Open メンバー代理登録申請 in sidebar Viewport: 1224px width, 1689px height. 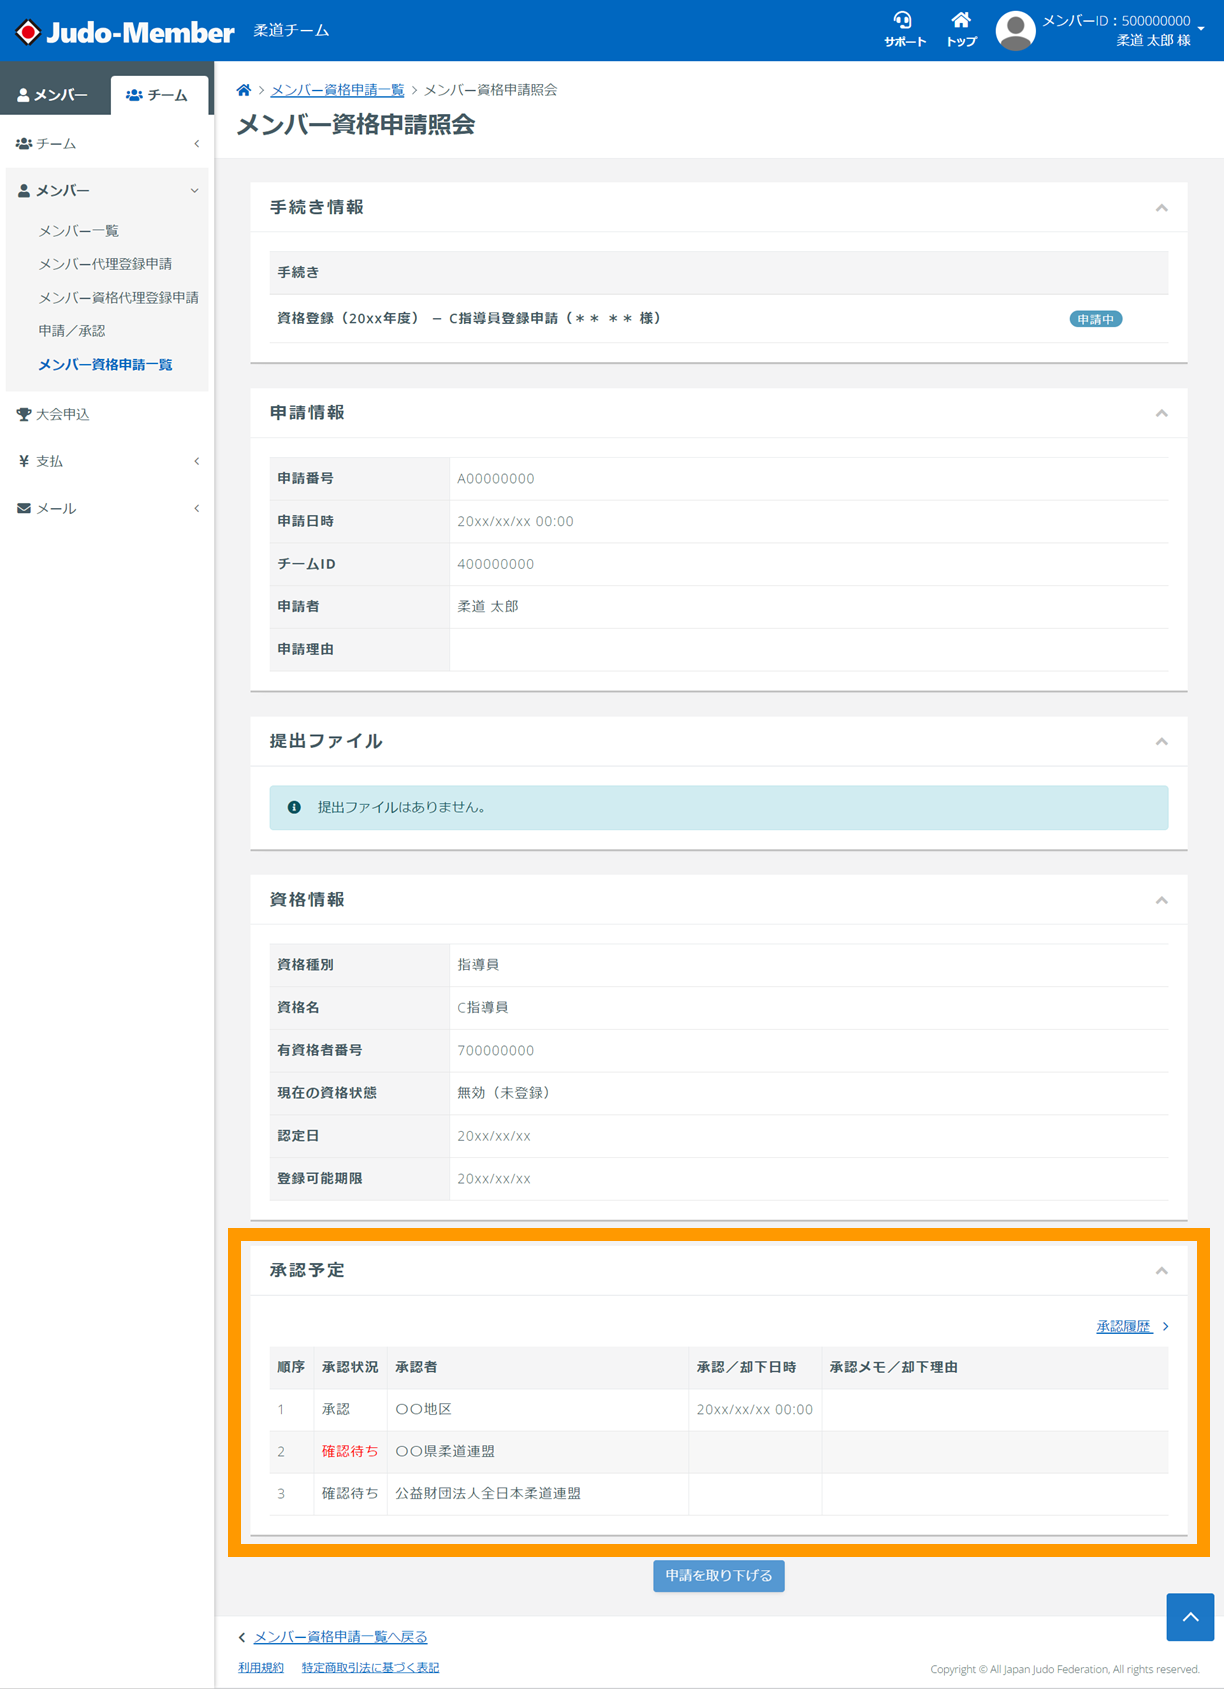point(105,264)
